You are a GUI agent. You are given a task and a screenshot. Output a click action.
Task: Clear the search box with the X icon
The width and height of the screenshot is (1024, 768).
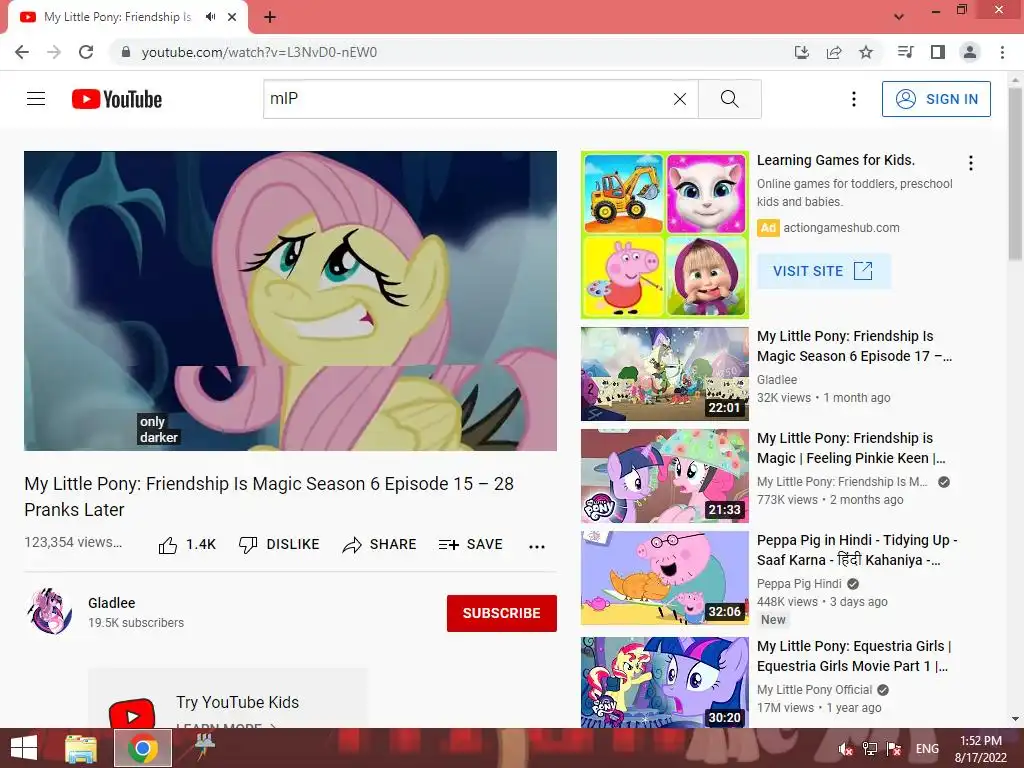(x=680, y=99)
